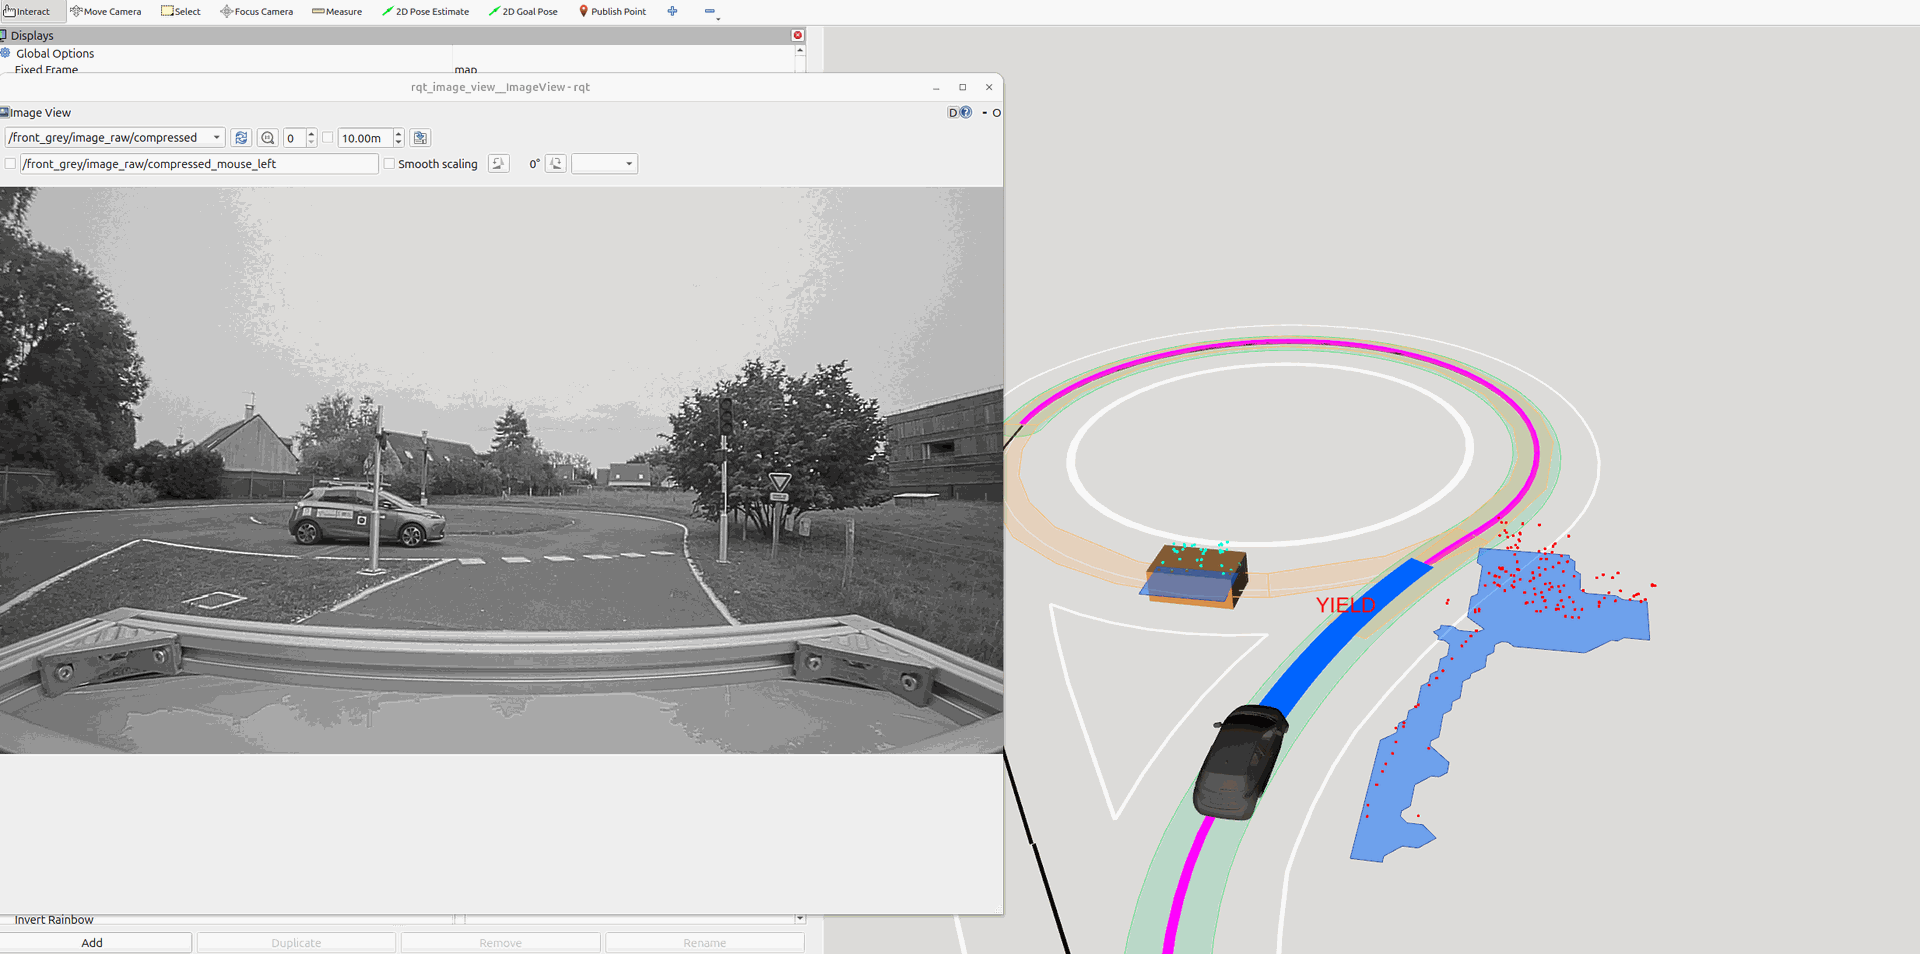Select the Publish Point tool
The width and height of the screenshot is (1920, 954).
612,12
